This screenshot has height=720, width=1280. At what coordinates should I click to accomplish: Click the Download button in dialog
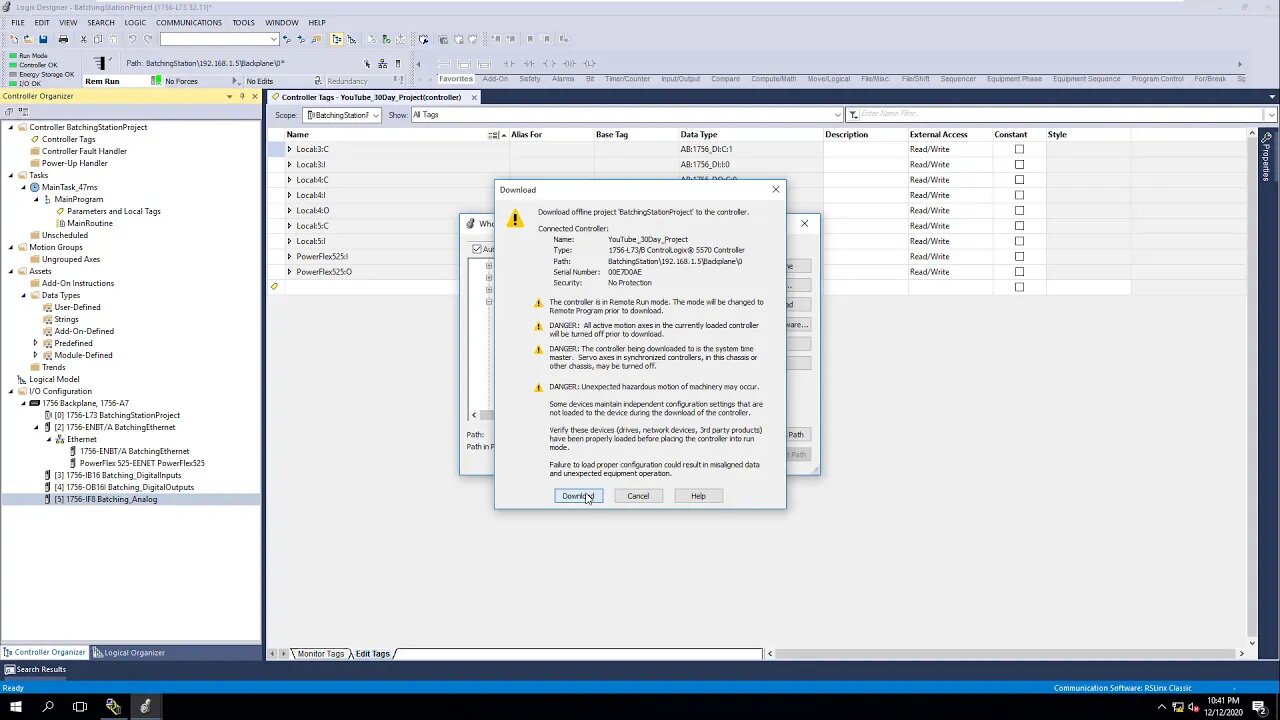click(x=578, y=496)
